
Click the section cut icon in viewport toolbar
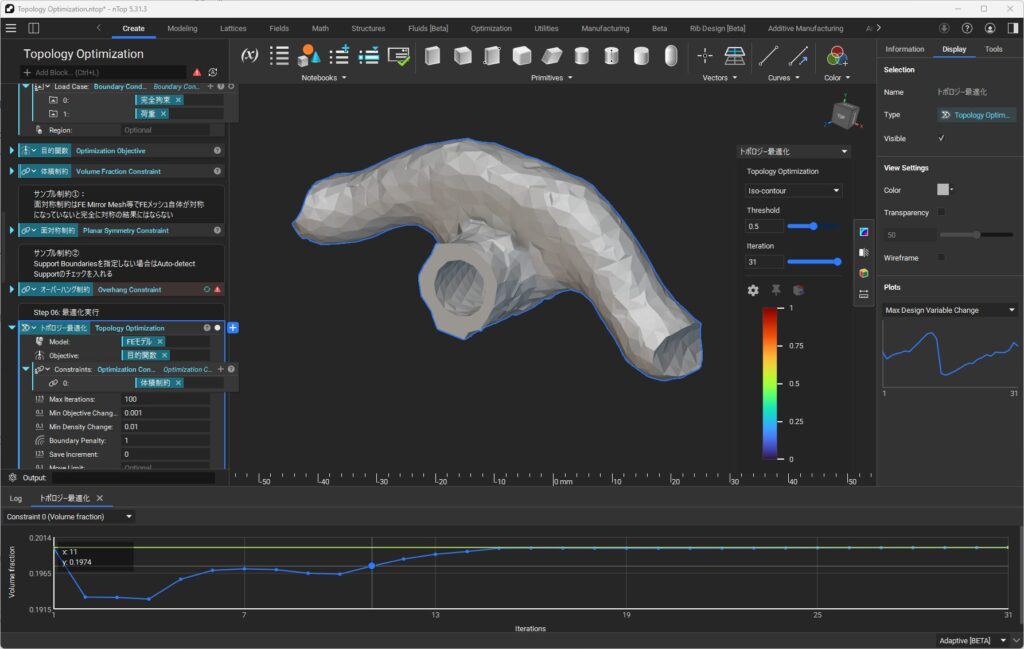click(864, 253)
